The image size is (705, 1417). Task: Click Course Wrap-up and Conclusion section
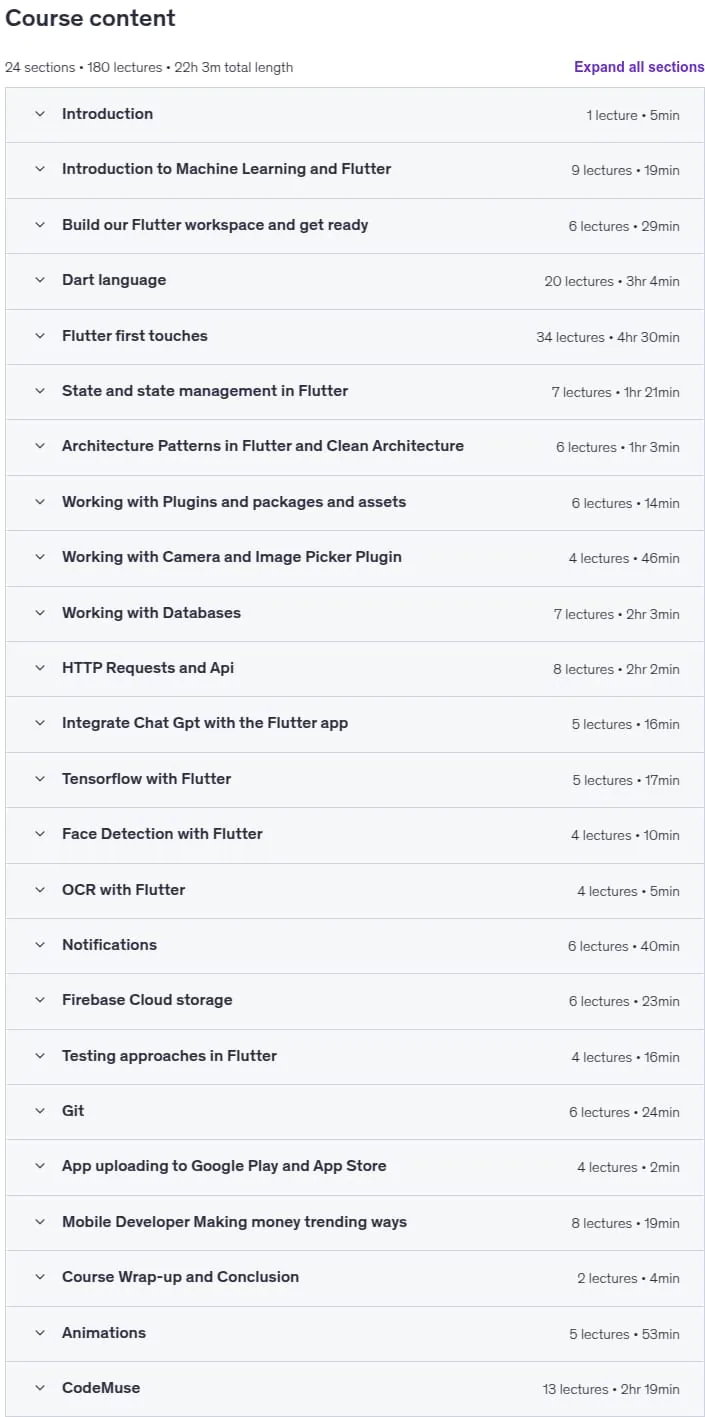click(x=354, y=1277)
